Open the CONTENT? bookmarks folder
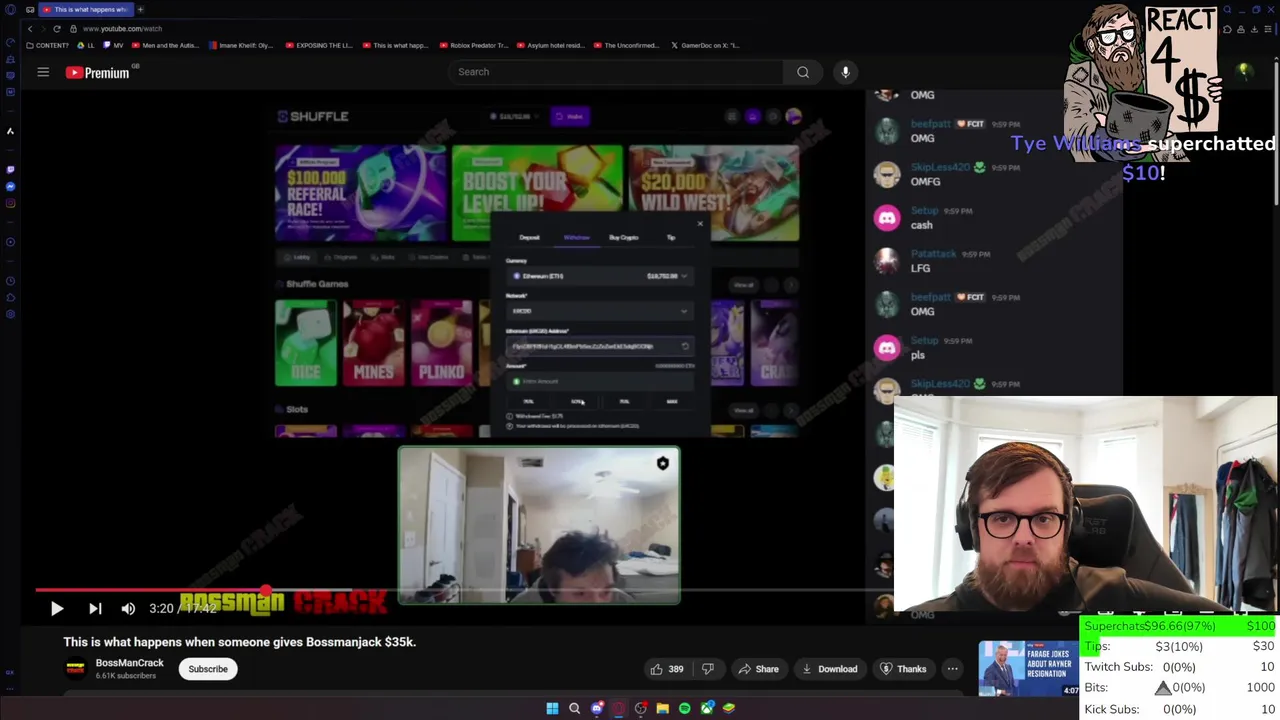 [48, 45]
